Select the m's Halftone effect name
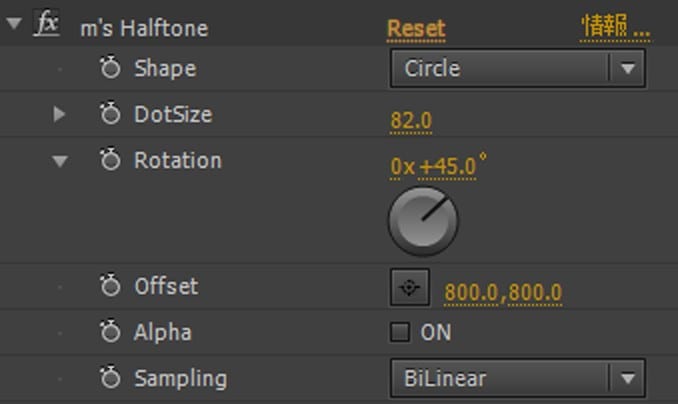This screenshot has width=678, height=404. (144, 28)
